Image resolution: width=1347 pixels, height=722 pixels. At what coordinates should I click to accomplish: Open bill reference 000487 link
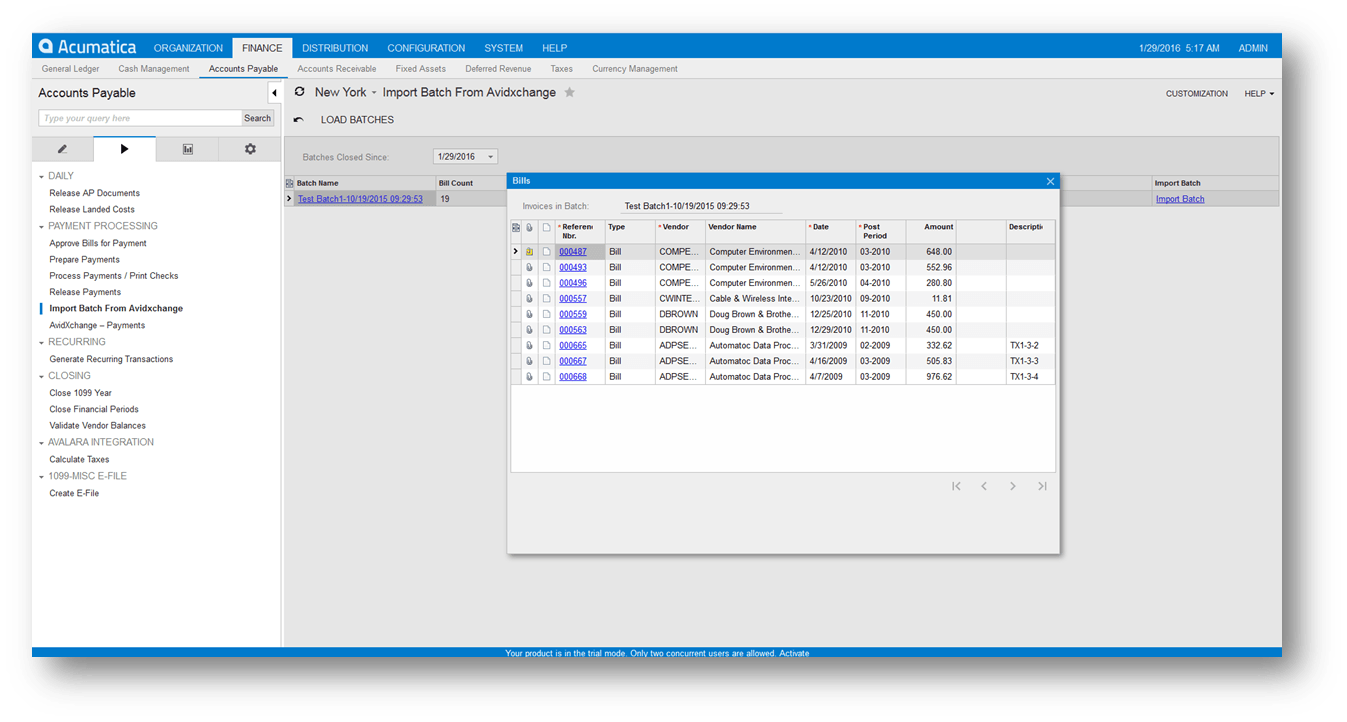pos(573,252)
